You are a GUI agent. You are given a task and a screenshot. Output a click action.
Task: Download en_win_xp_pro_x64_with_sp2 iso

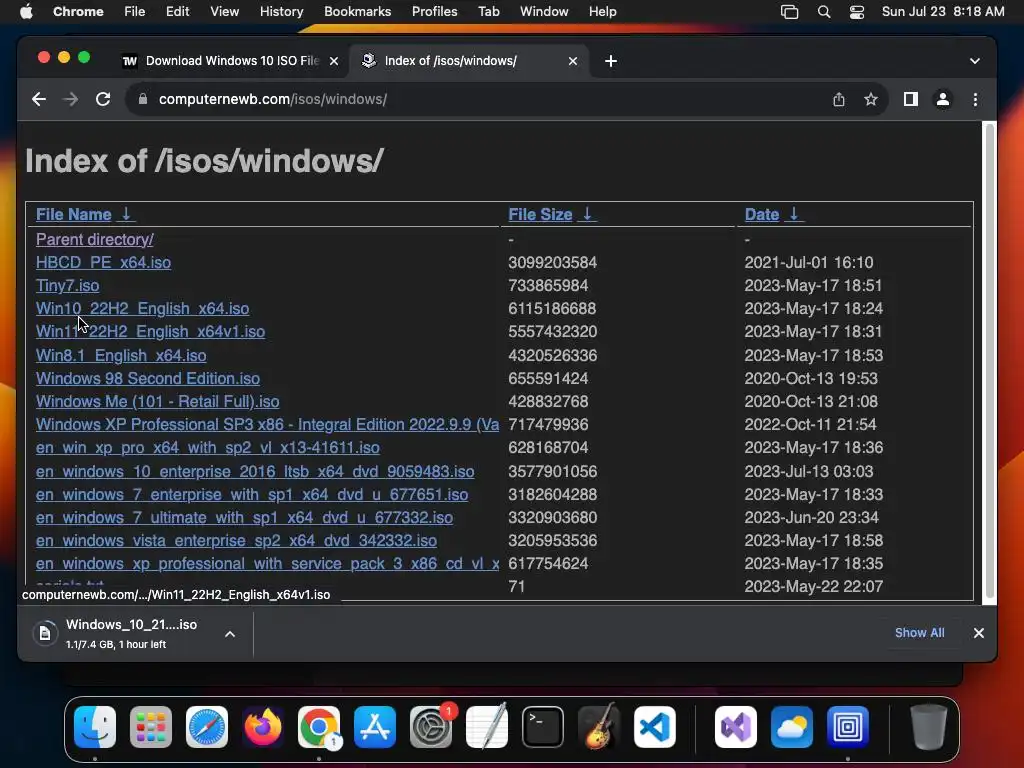click(x=208, y=447)
